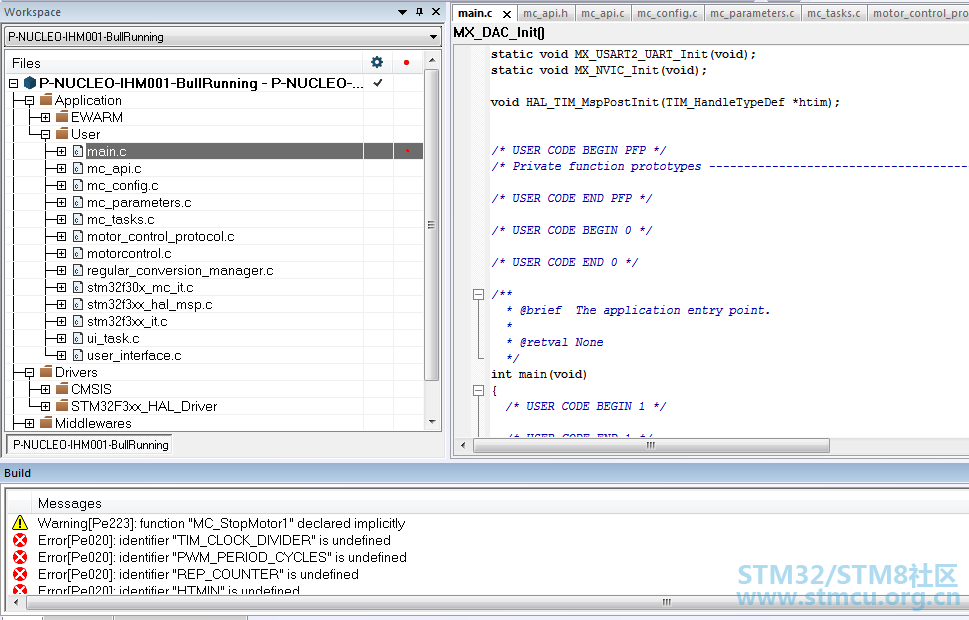Select mc_parameters.c in tree

139,202
